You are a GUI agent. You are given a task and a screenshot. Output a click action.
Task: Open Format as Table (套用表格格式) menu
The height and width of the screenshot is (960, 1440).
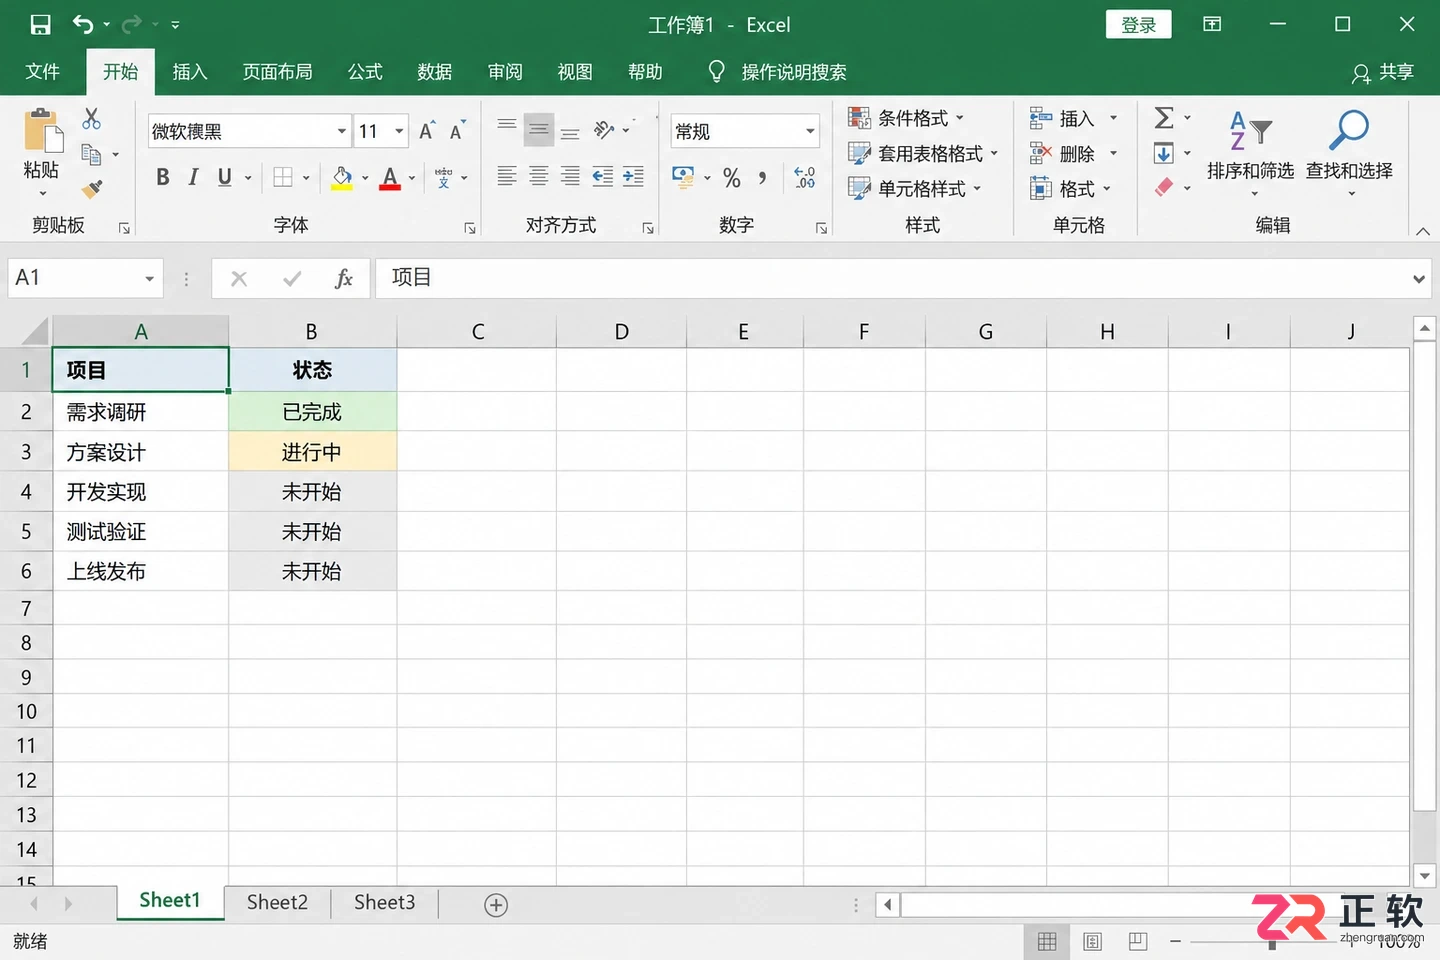pyautogui.click(x=924, y=153)
